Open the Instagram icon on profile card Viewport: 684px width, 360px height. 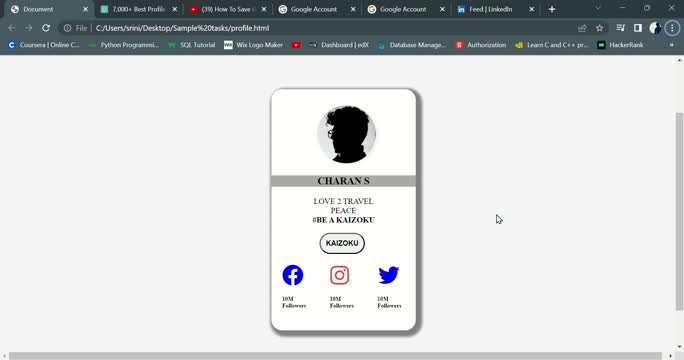(x=339, y=275)
